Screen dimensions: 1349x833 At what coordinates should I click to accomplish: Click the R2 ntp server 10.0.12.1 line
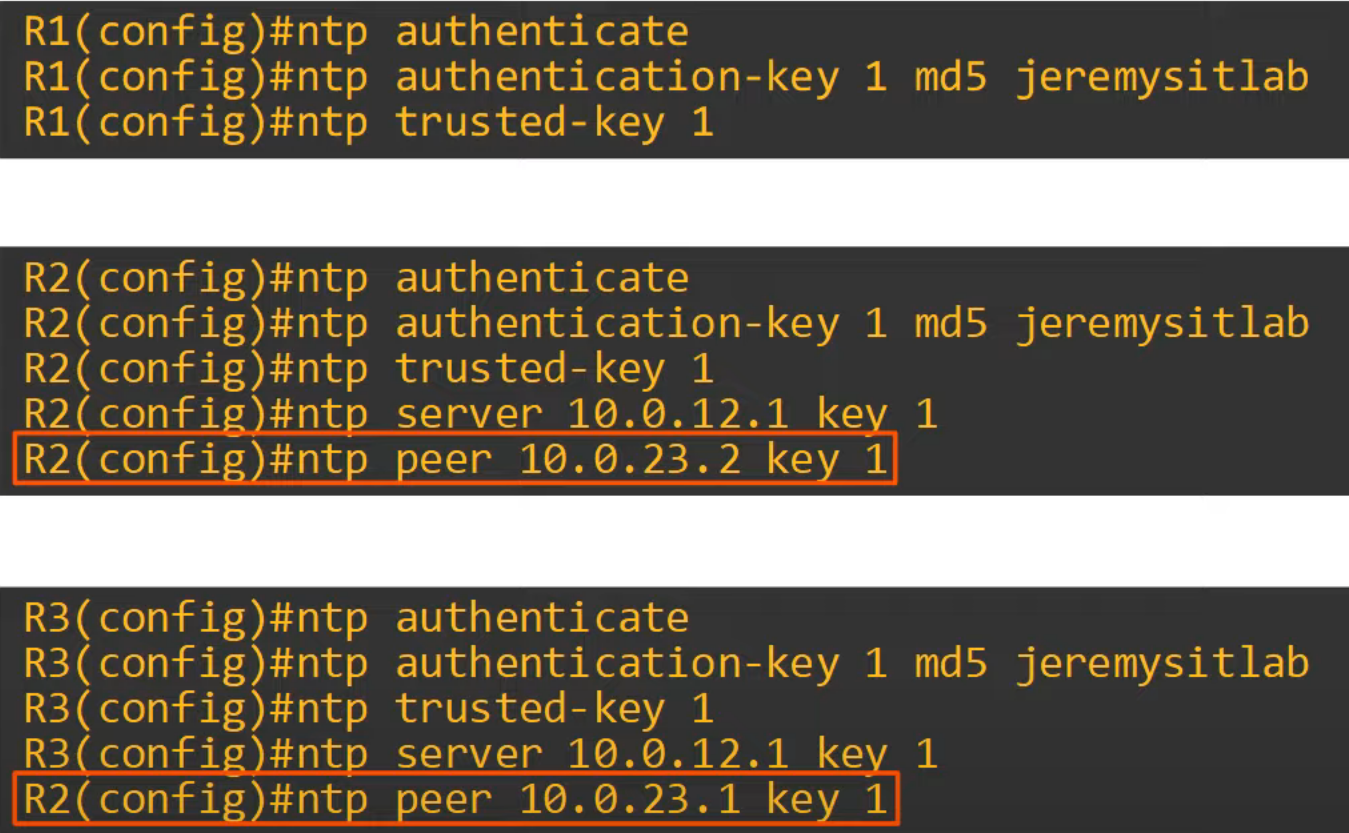coord(480,414)
